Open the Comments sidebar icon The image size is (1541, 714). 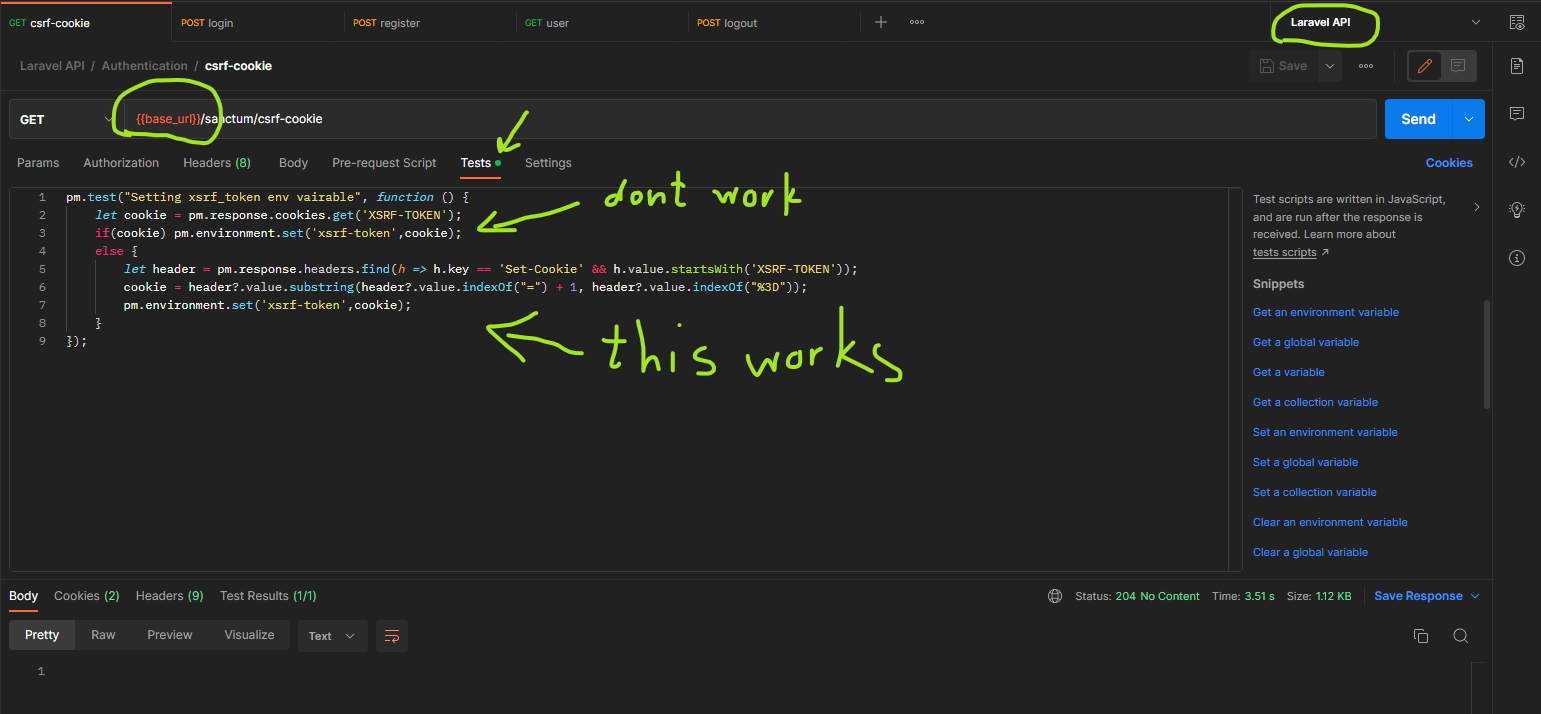1517,113
